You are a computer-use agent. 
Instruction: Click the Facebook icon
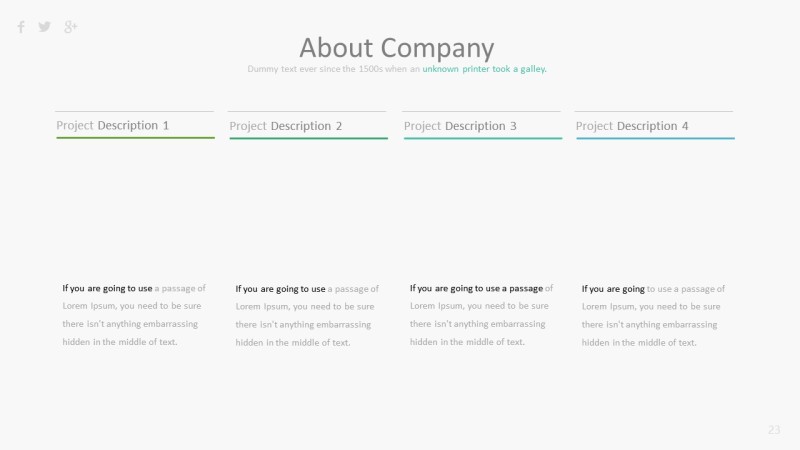21,27
